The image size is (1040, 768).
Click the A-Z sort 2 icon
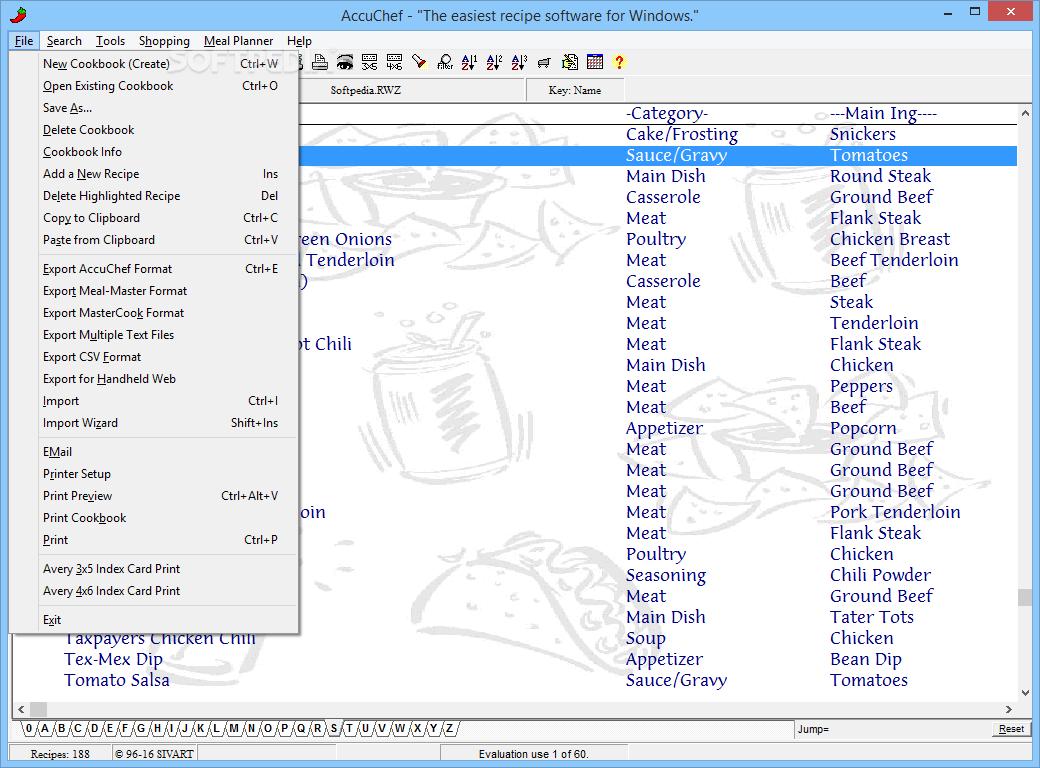point(494,62)
